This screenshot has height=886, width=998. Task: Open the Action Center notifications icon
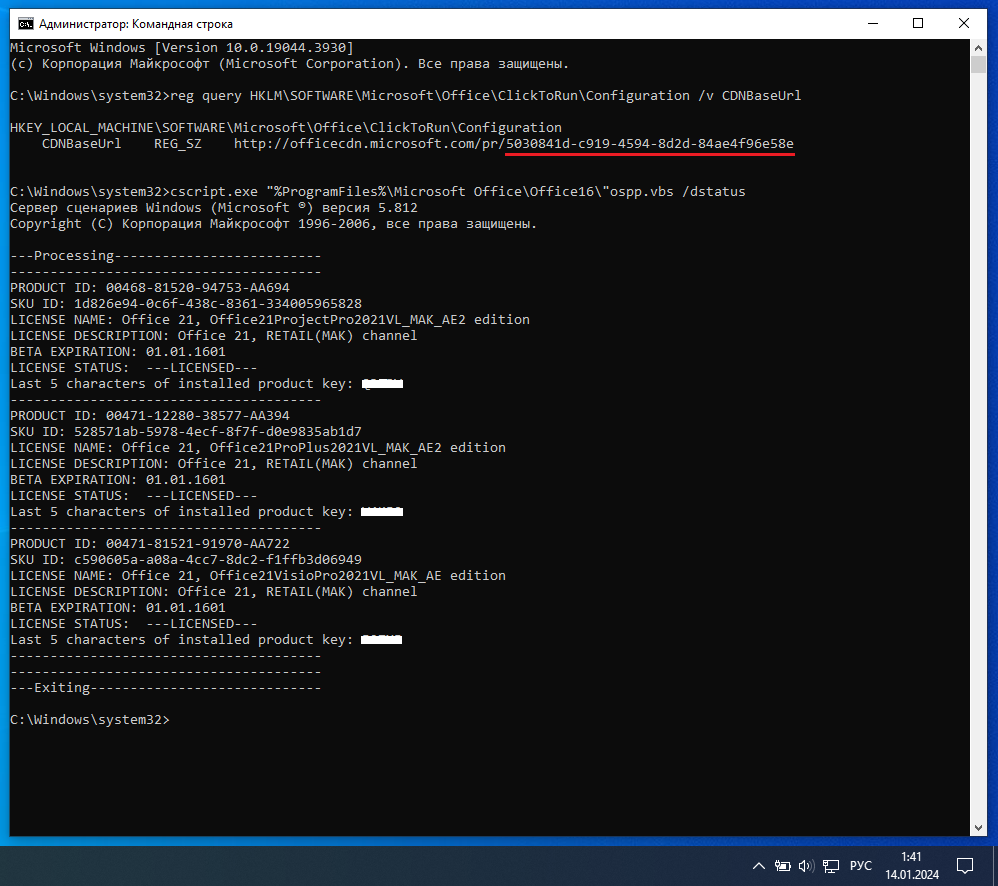[x=965, y=866]
